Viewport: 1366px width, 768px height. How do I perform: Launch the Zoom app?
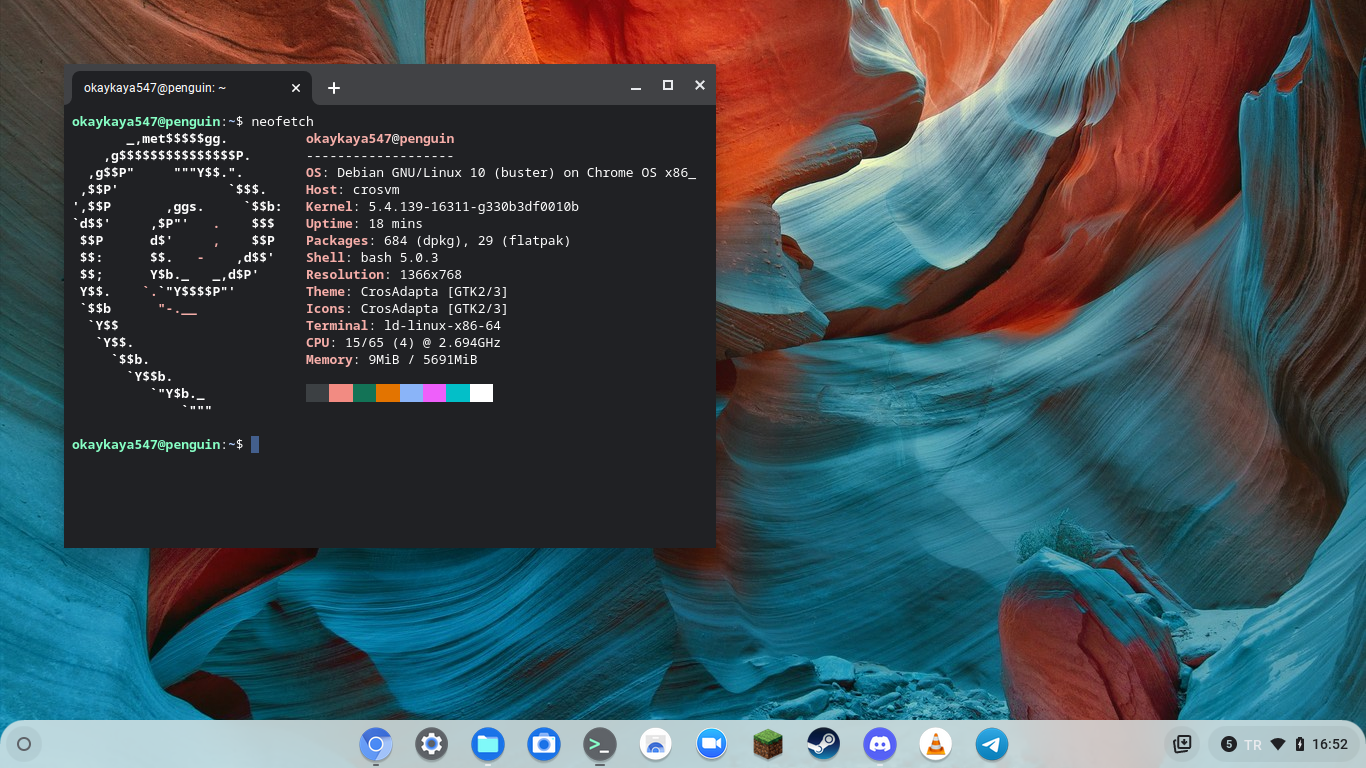pos(711,744)
